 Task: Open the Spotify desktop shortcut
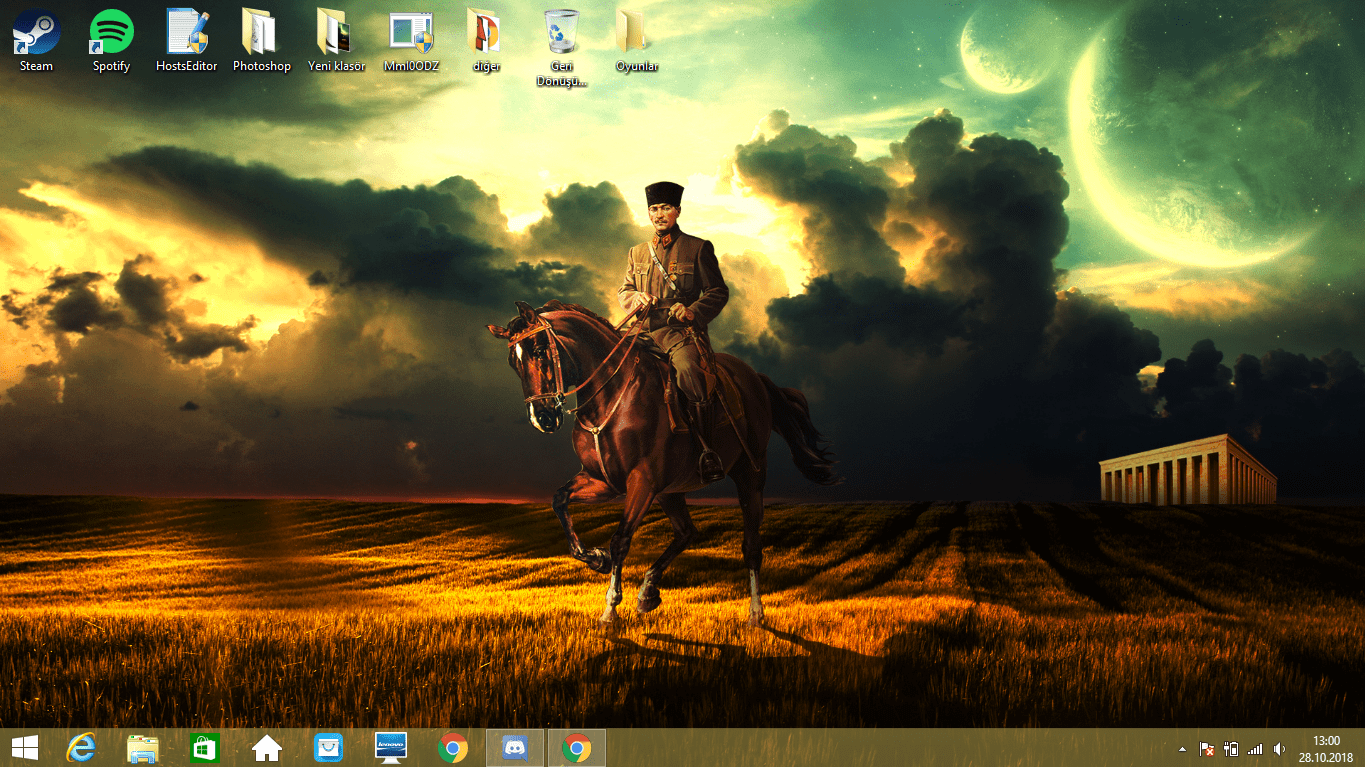(x=111, y=40)
